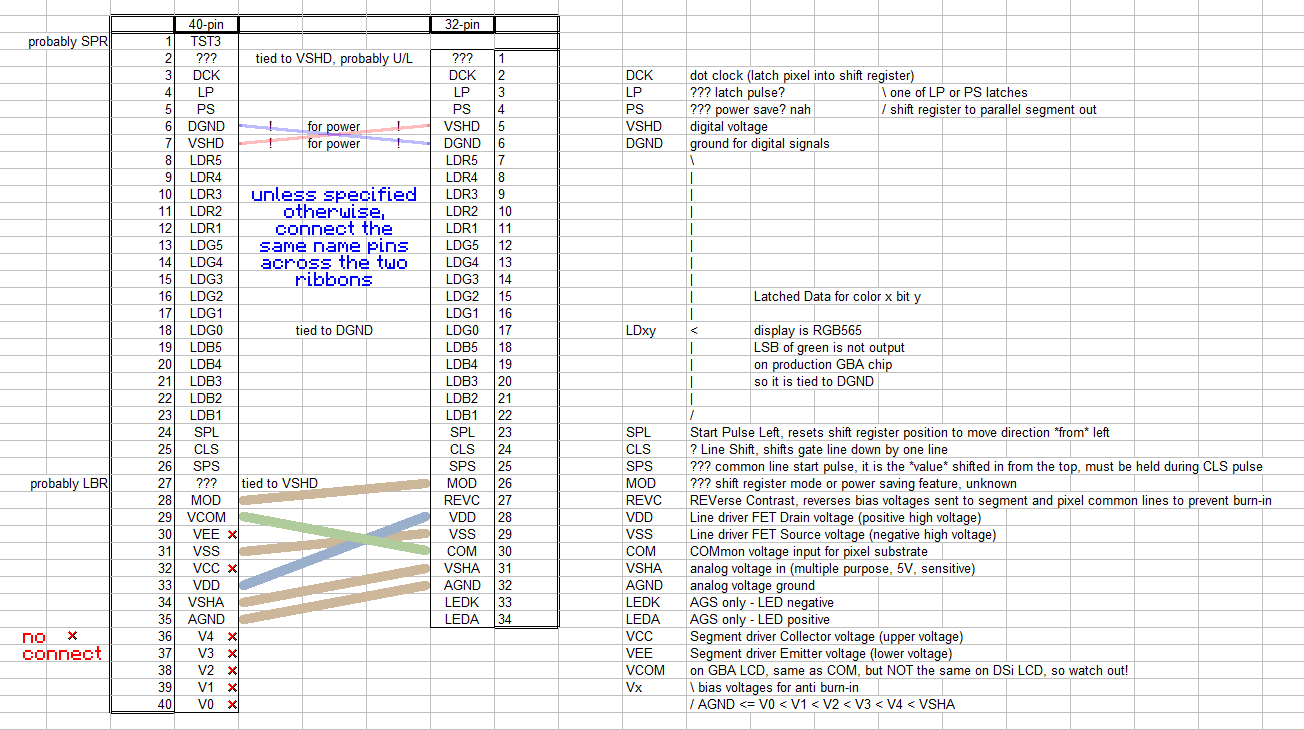The width and height of the screenshot is (1304, 730).
Task: Select the 'tied to VSHD, probably U/L' cell
Action: coord(334,58)
